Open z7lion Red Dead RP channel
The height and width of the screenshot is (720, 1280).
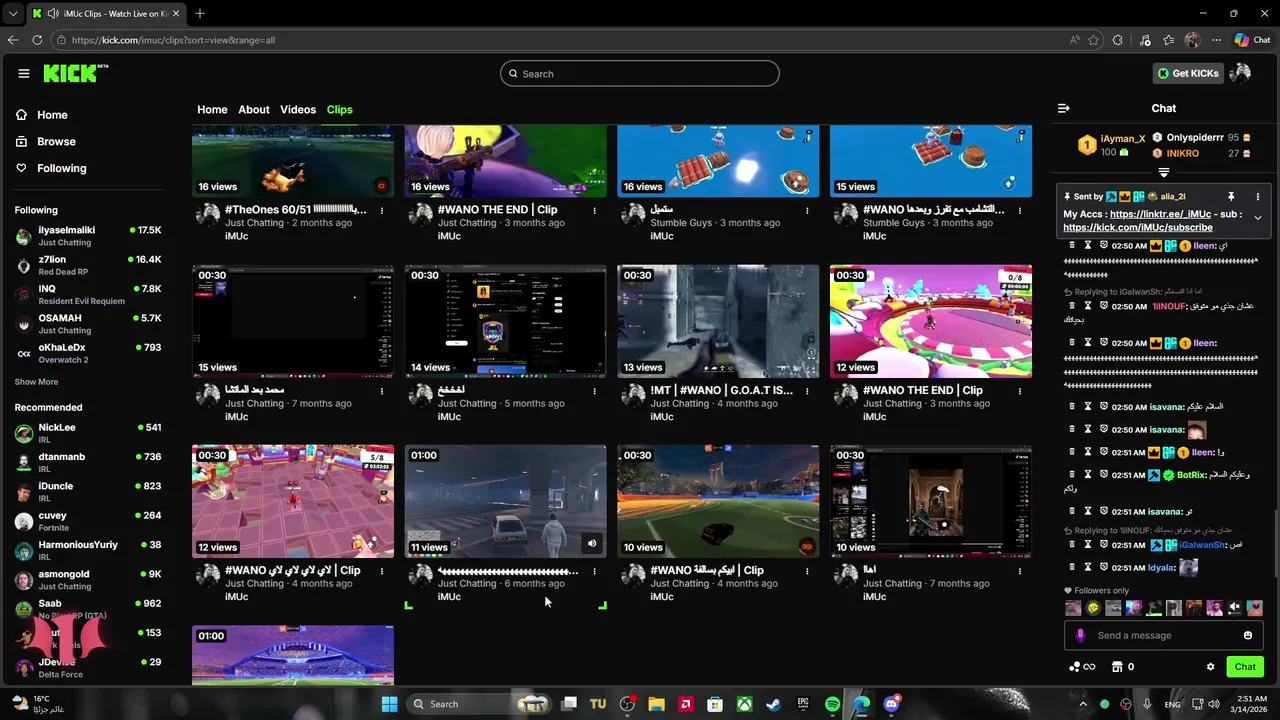pos(88,265)
